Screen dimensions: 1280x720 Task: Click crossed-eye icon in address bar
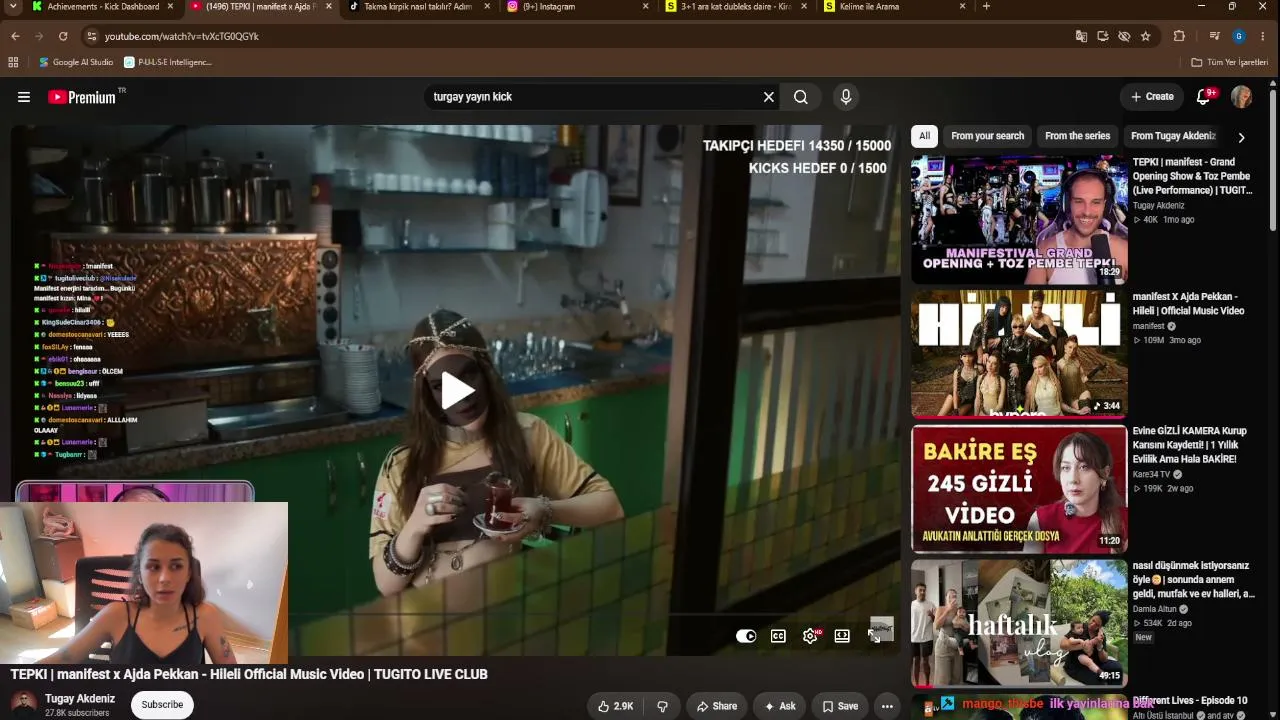1124,36
